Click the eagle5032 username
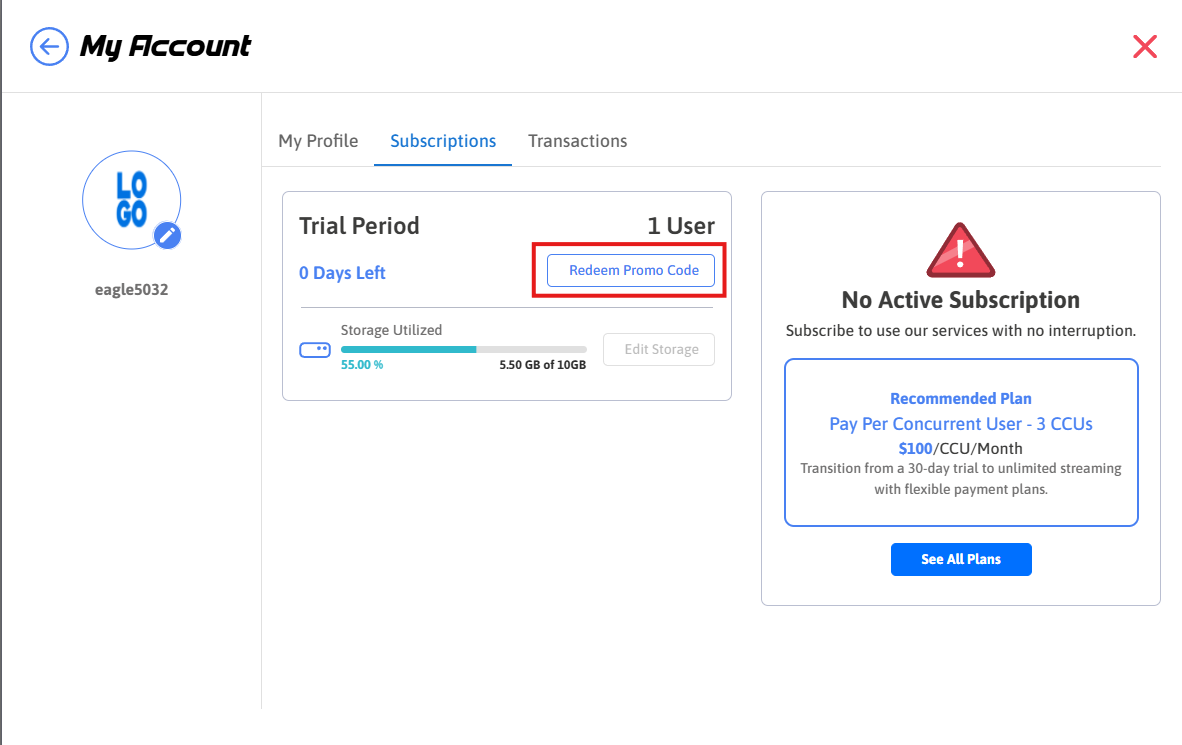This screenshot has width=1182, height=745. click(131, 290)
